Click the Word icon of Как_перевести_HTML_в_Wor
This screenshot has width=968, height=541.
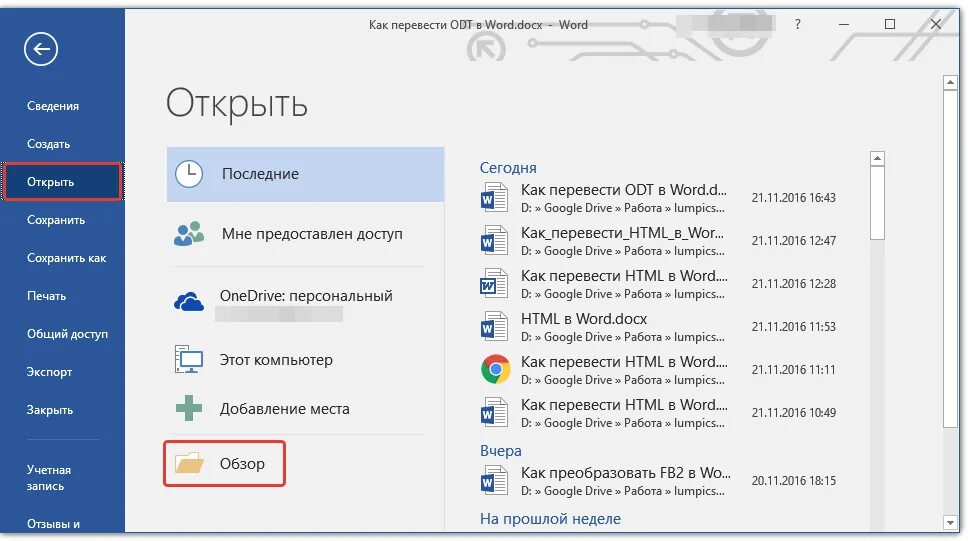pyautogui.click(x=494, y=240)
